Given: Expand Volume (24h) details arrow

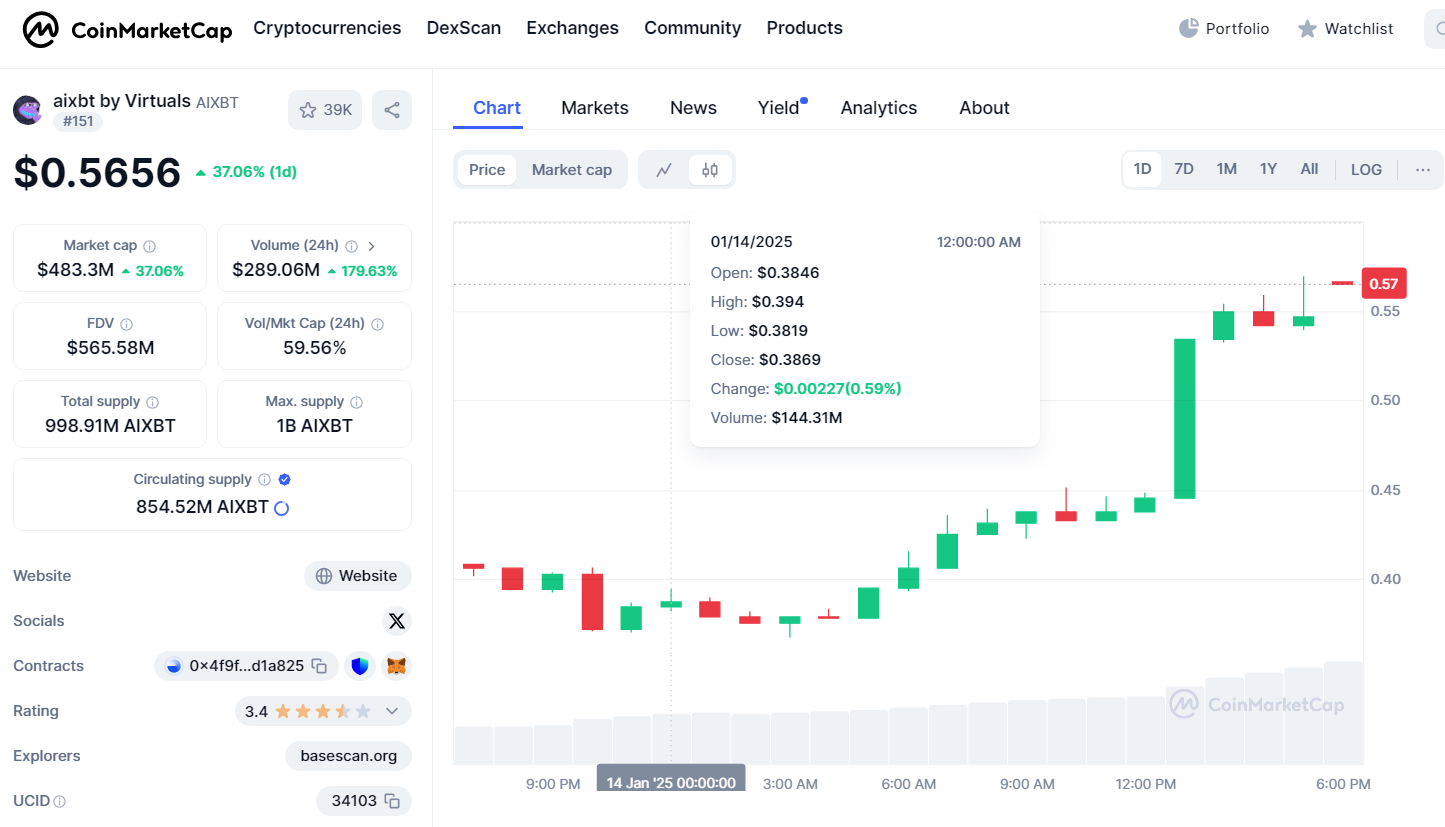Looking at the screenshot, I should [372, 246].
